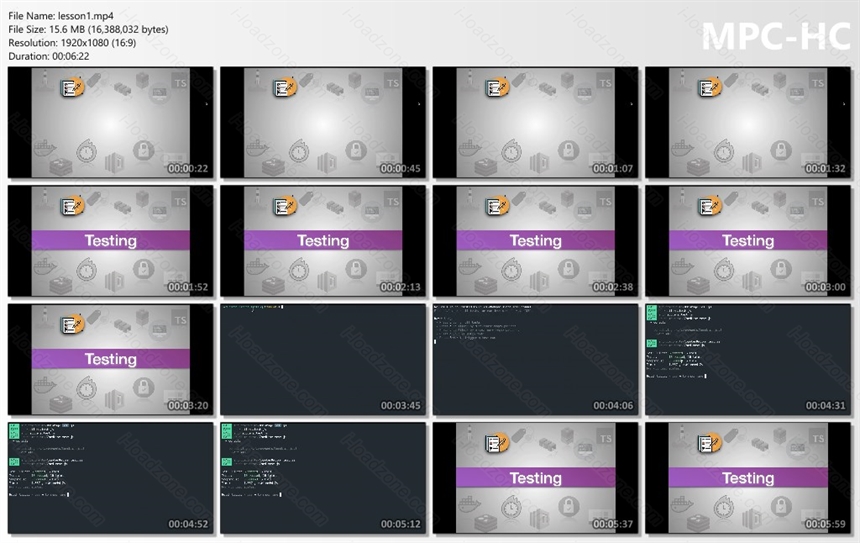Select the Testing frame at 00:02:13
The height and width of the screenshot is (543, 860).
click(x=323, y=241)
